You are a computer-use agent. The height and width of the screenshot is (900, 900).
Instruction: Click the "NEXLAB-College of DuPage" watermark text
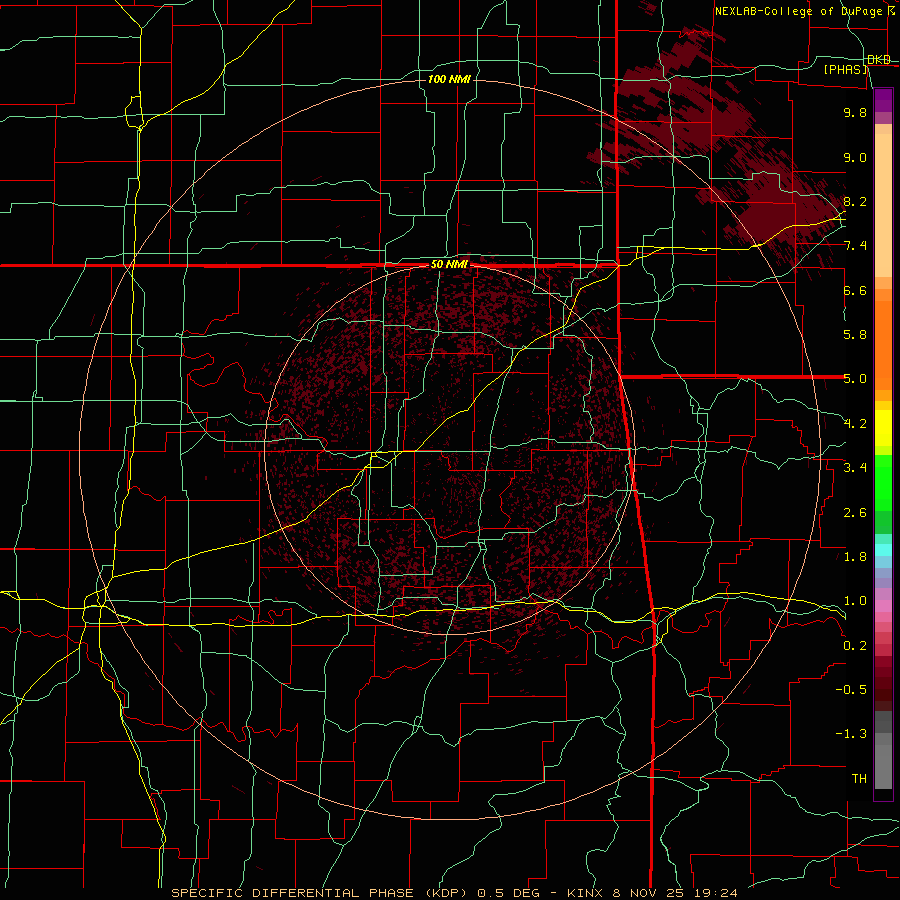tap(799, 11)
